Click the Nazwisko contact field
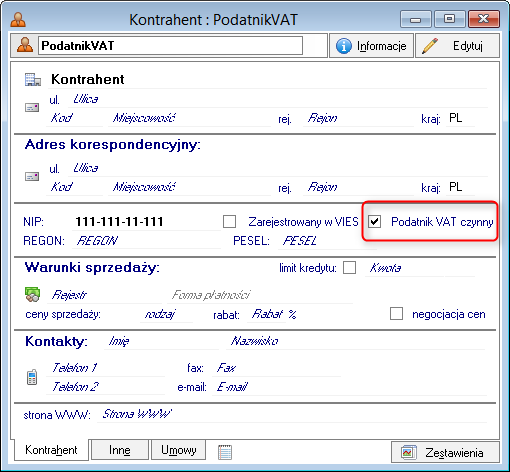 pos(355,341)
